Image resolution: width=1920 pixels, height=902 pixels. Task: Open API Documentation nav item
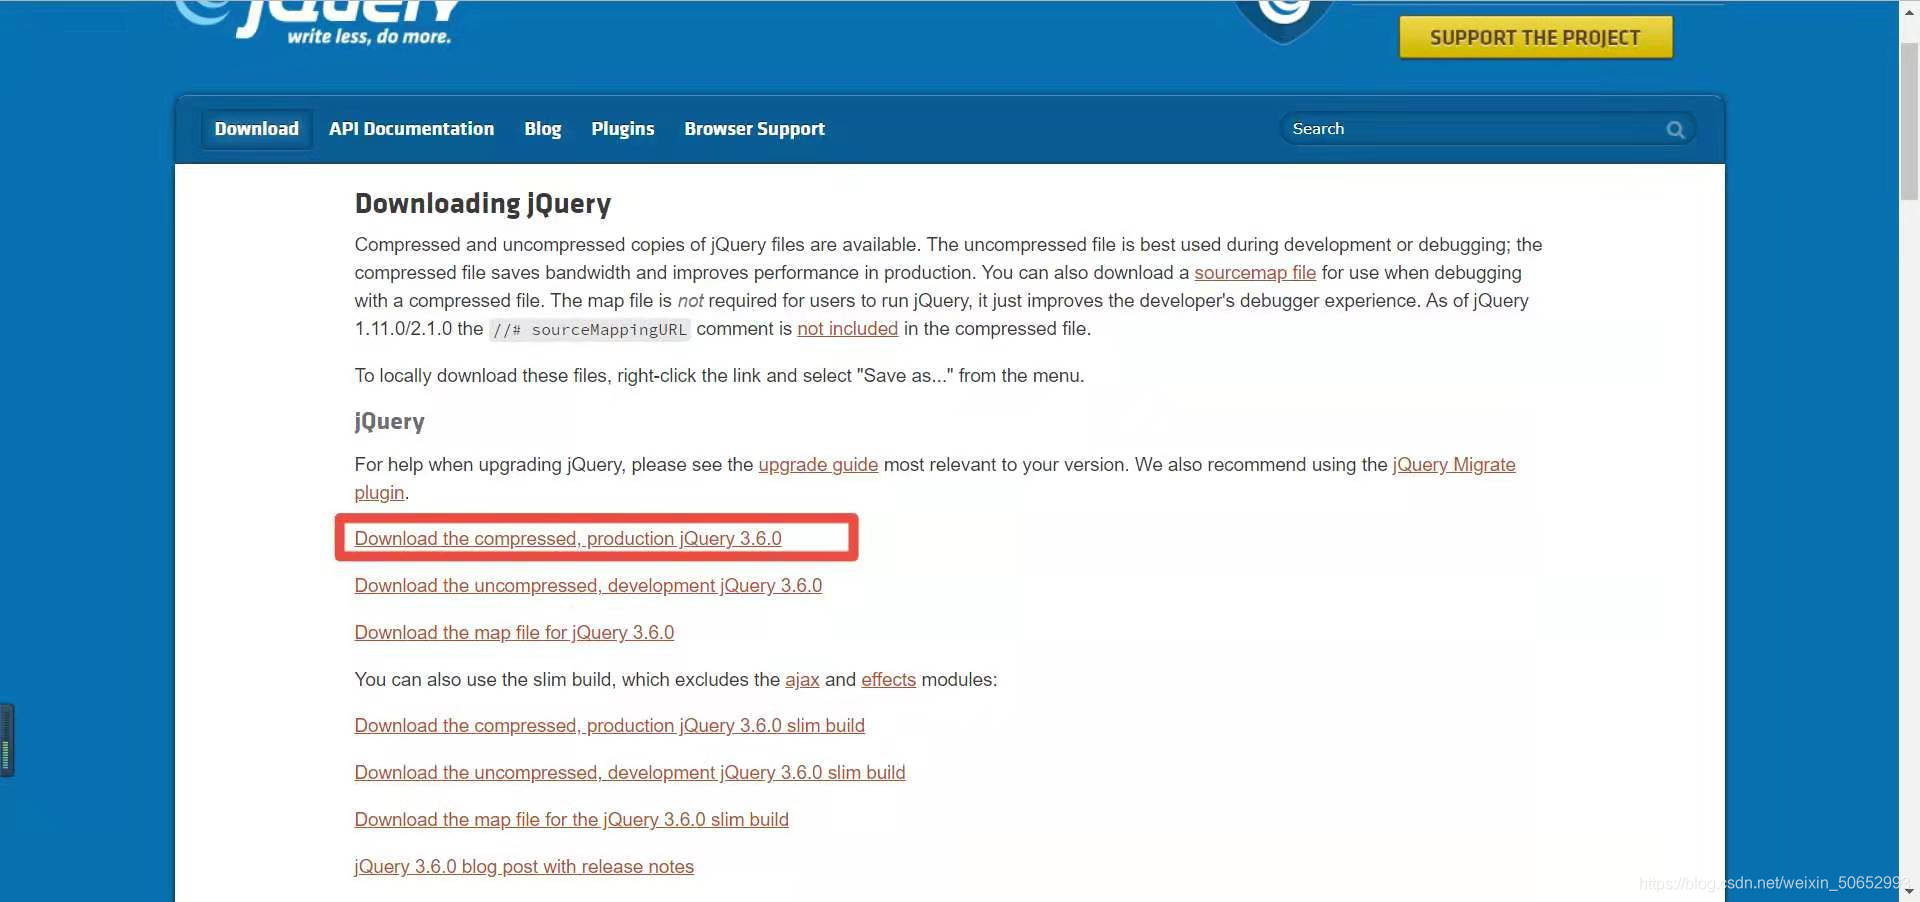(x=411, y=129)
